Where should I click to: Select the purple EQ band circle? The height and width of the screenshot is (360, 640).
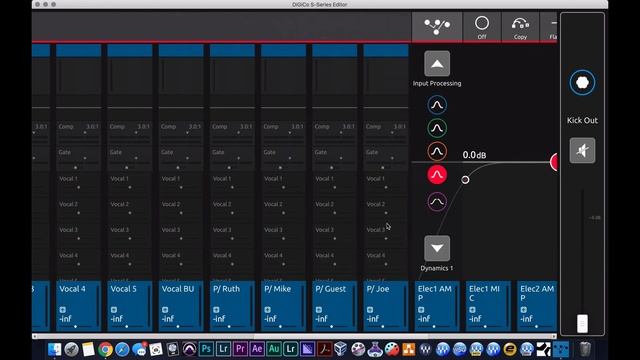click(x=437, y=202)
